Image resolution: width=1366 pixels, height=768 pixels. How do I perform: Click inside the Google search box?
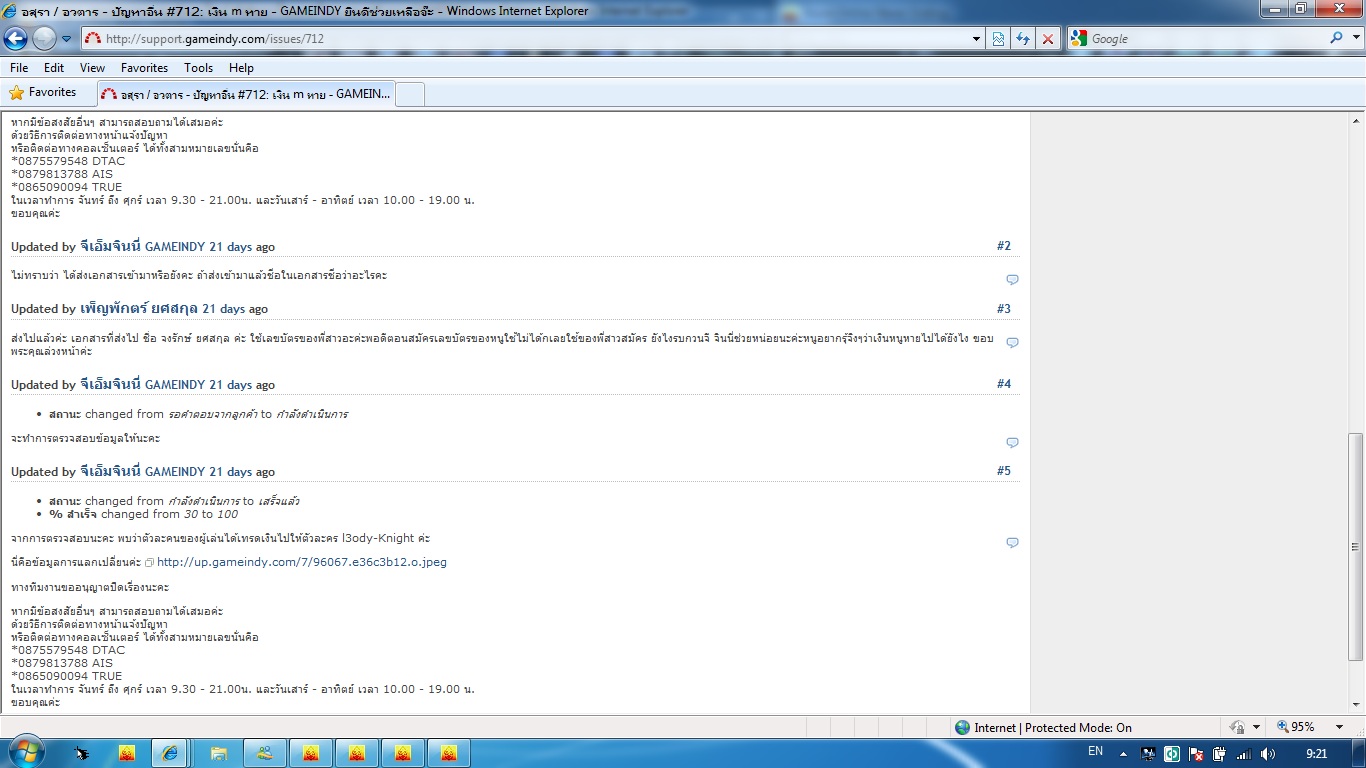[x=1206, y=39]
